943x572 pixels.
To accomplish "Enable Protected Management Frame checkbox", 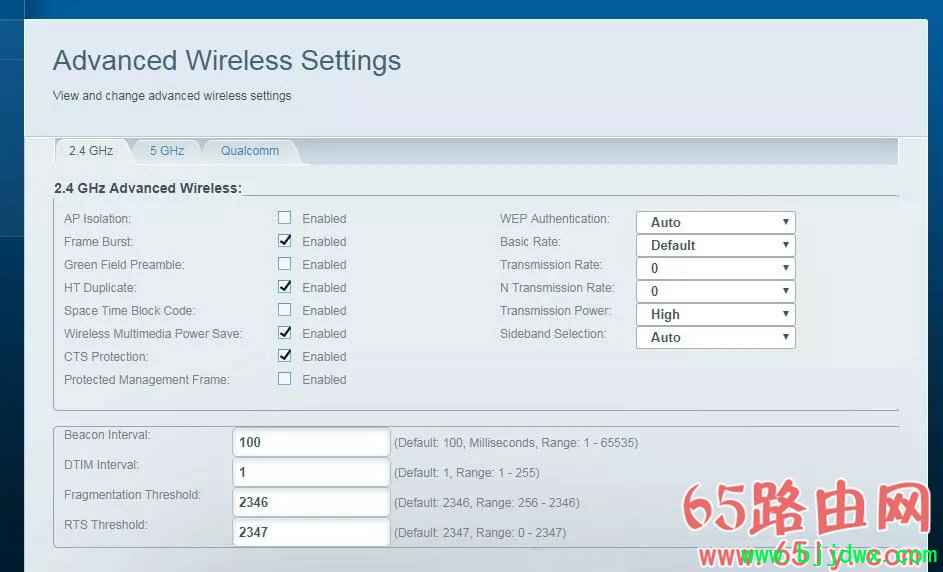I will click(x=285, y=379).
